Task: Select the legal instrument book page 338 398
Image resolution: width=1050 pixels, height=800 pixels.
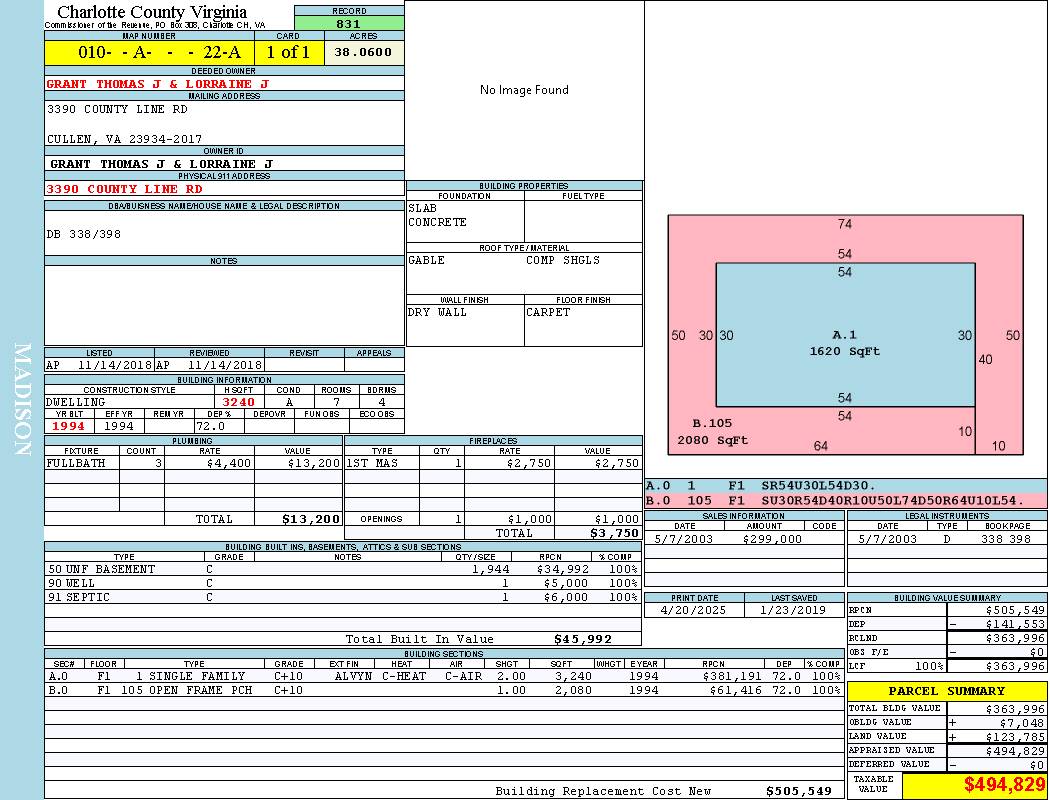Action: pyautogui.click(x=1005, y=539)
